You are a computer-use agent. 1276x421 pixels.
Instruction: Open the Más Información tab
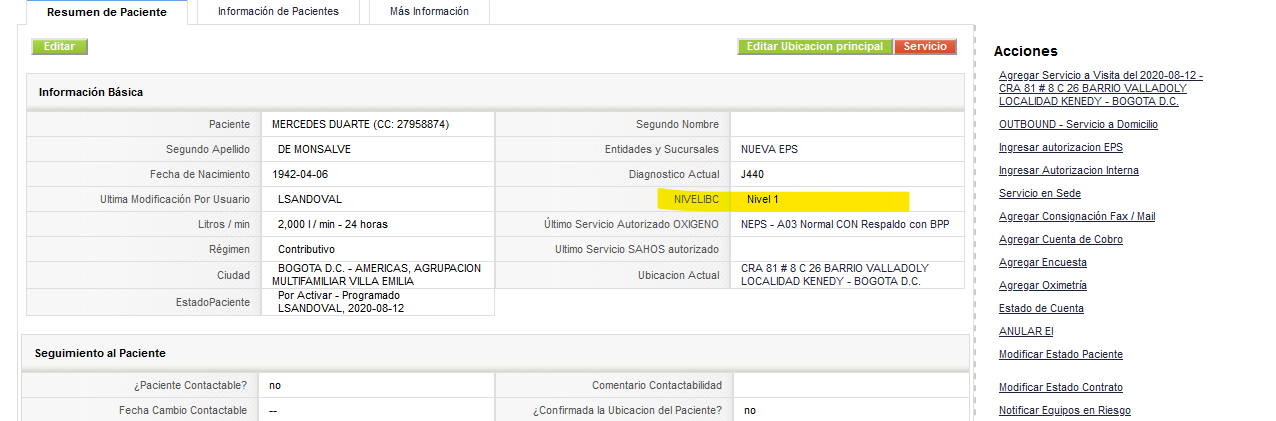[x=429, y=12]
